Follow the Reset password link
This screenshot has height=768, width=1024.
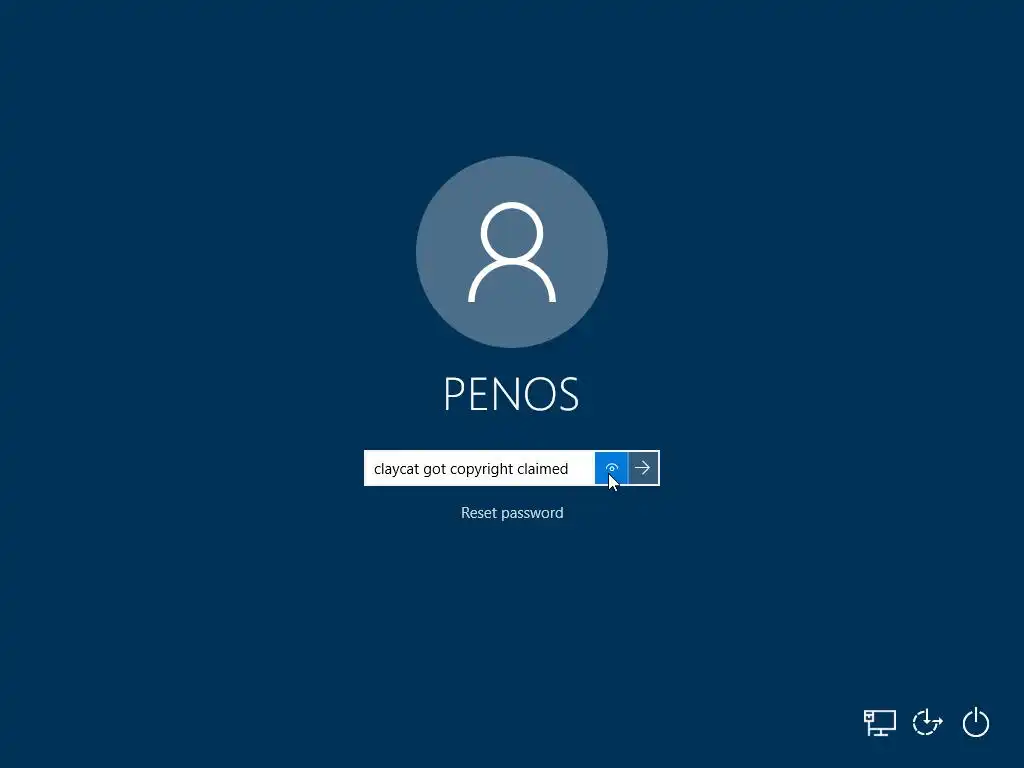tap(512, 513)
